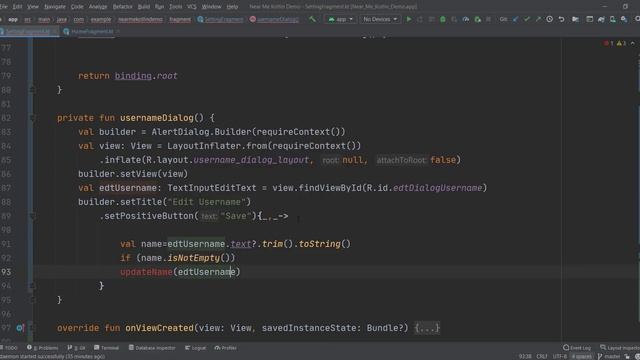This screenshot has width=640, height=360.
Task: Click the red error count indicator
Action: pyautogui.click(x=609, y=43)
